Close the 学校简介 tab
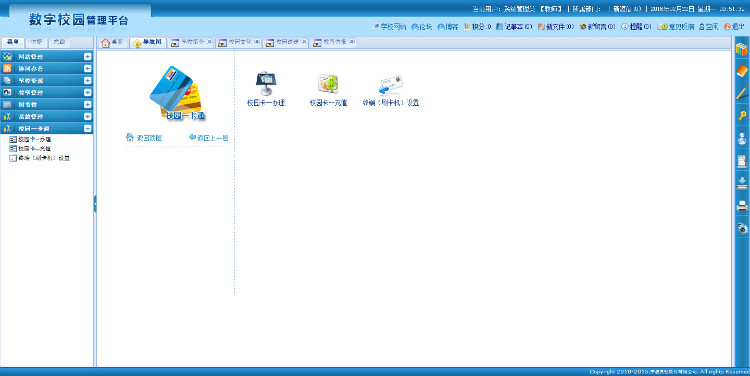 click(210, 42)
